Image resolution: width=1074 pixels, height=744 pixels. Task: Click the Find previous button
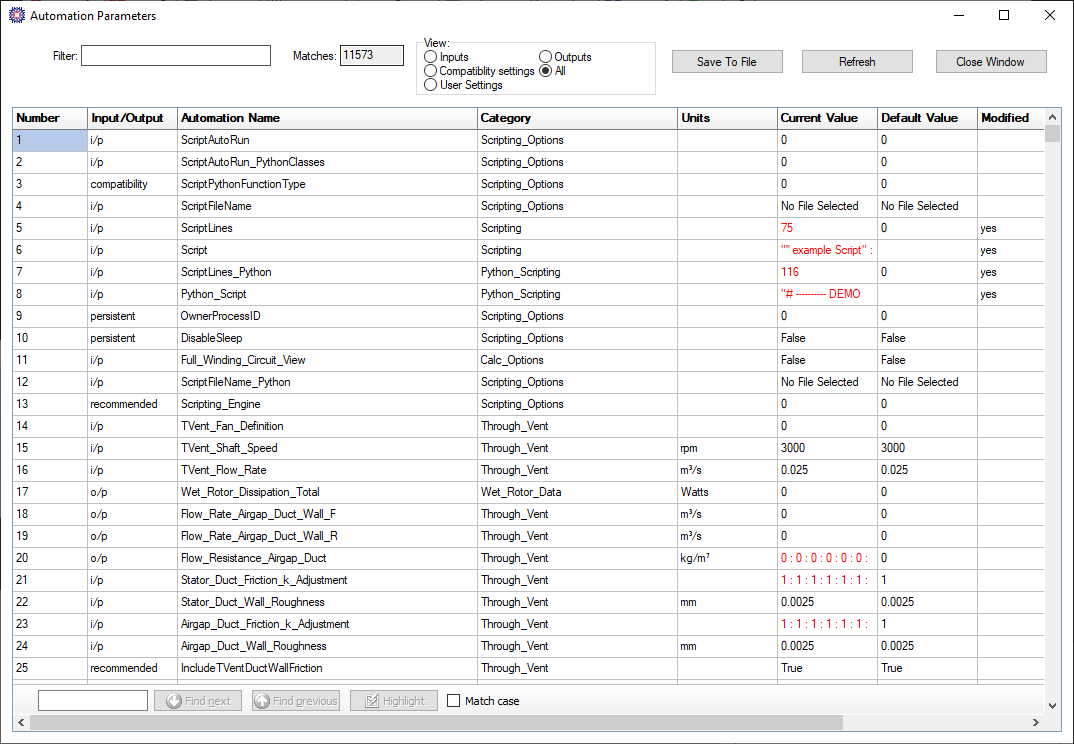coord(296,701)
